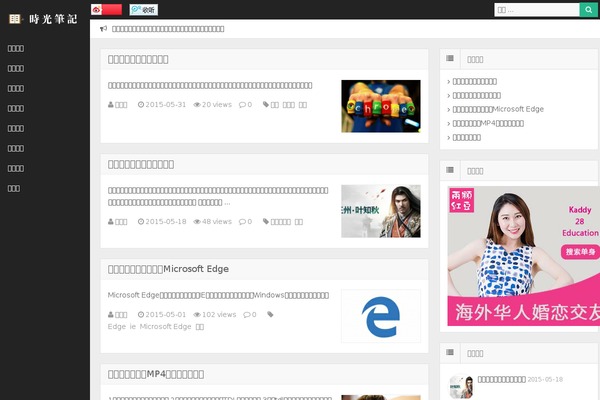Open the post title ending in Microsoft Edge
600x400 pixels.
coord(168,269)
